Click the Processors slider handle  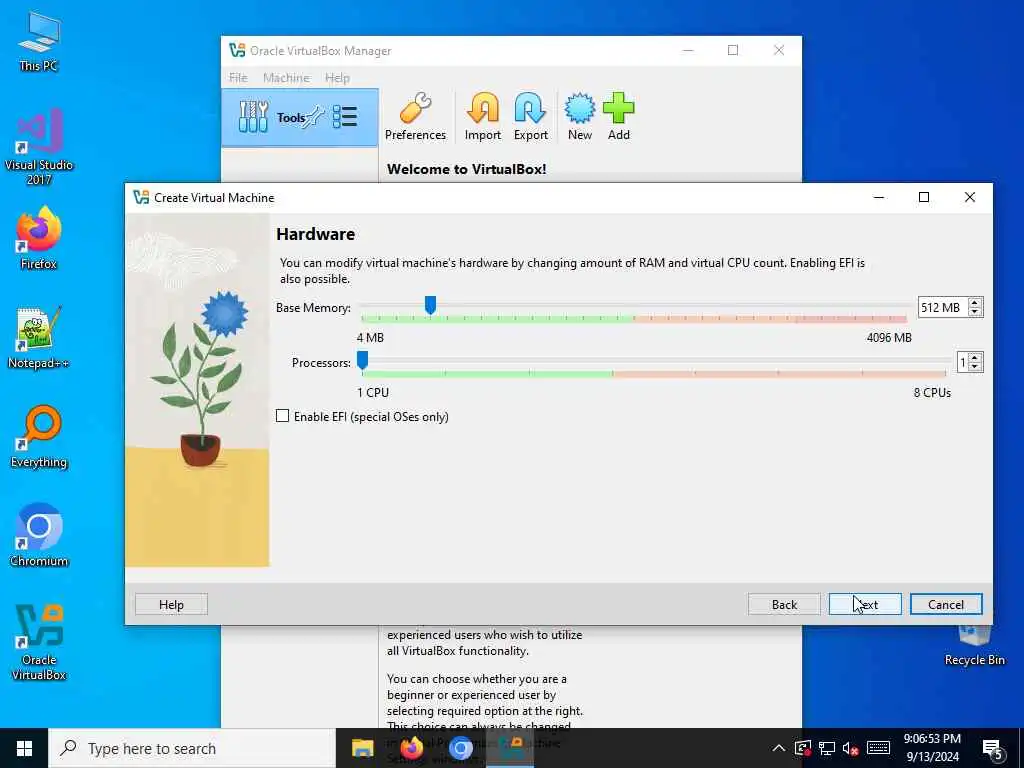click(x=362, y=360)
